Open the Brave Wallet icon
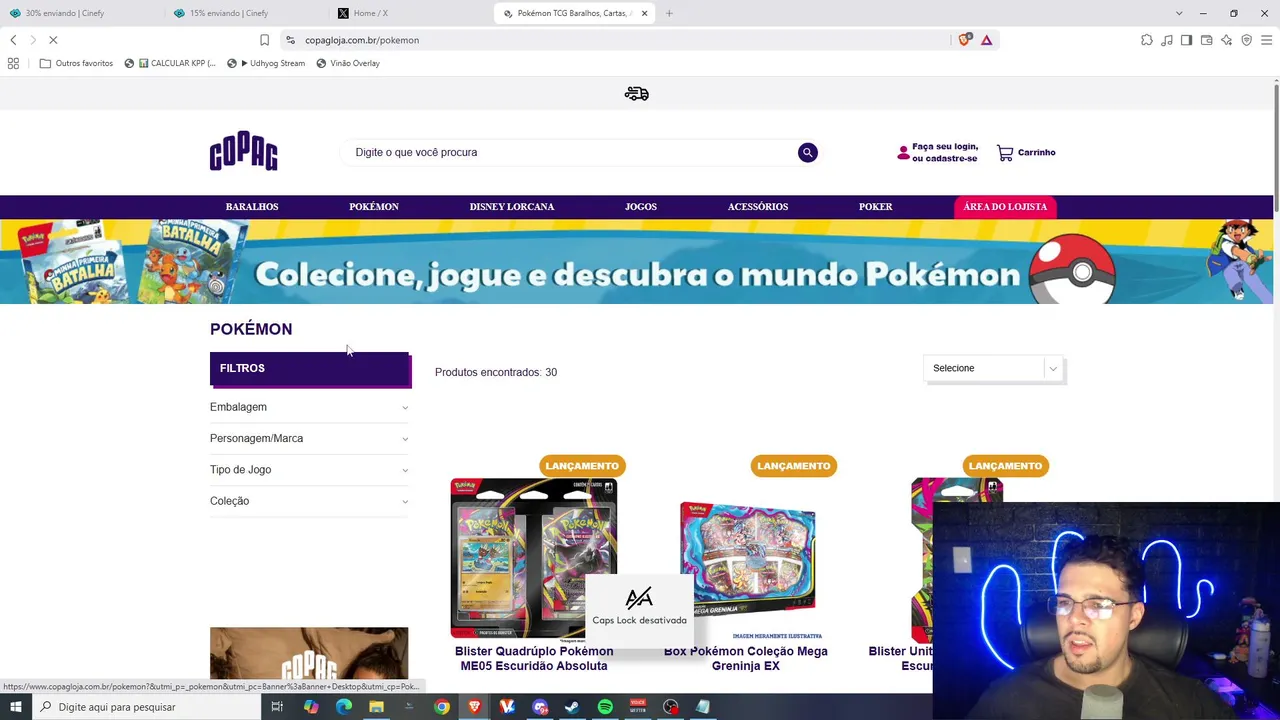The height and width of the screenshot is (720, 1280). (x=1206, y=40)
